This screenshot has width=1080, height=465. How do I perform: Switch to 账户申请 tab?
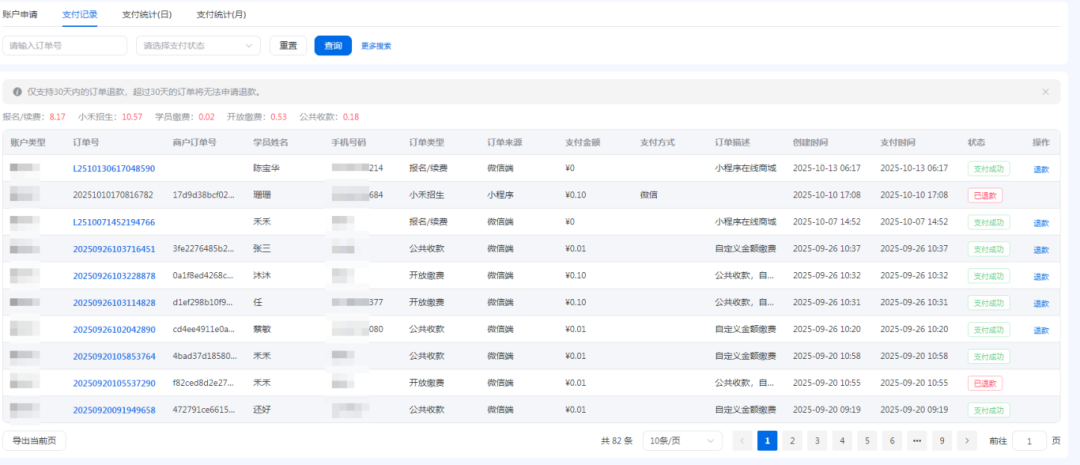(20, 15)
